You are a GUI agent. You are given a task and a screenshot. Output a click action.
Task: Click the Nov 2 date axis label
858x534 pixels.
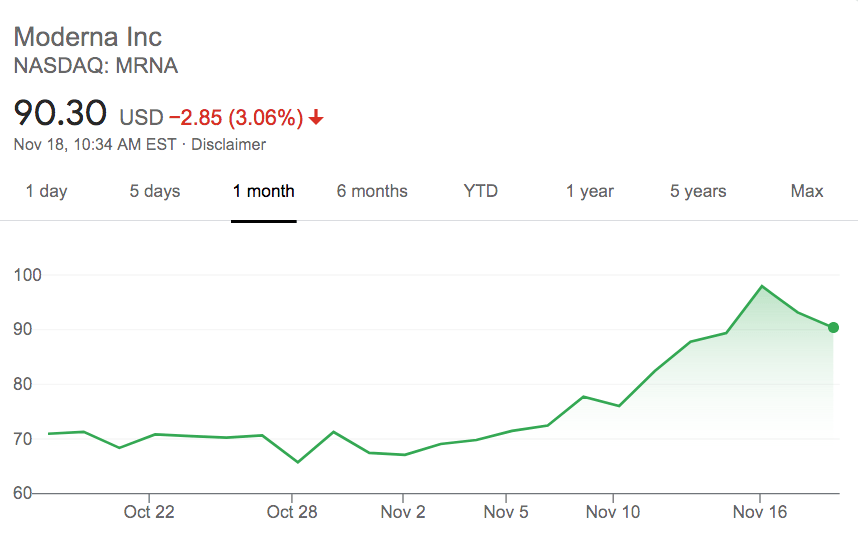403,512
